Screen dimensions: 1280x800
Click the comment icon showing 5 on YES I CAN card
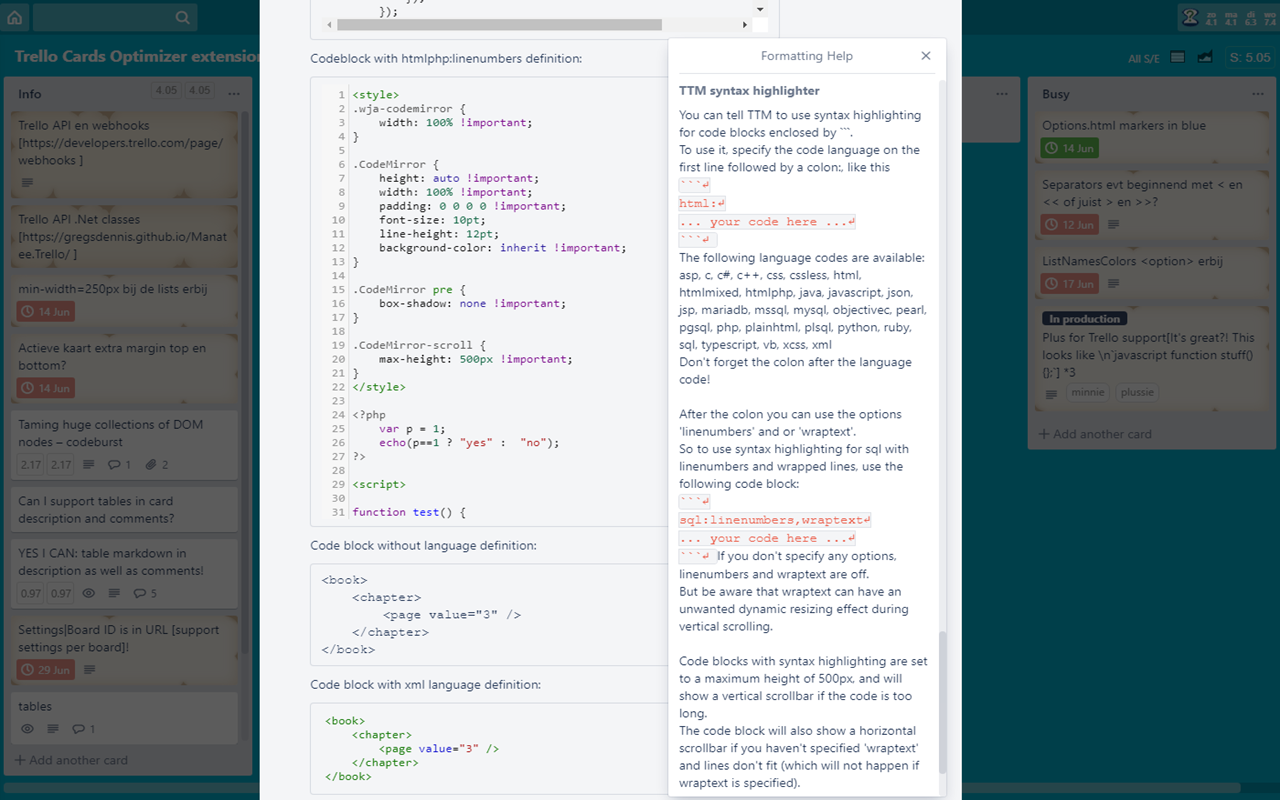[x=141, y=593]
